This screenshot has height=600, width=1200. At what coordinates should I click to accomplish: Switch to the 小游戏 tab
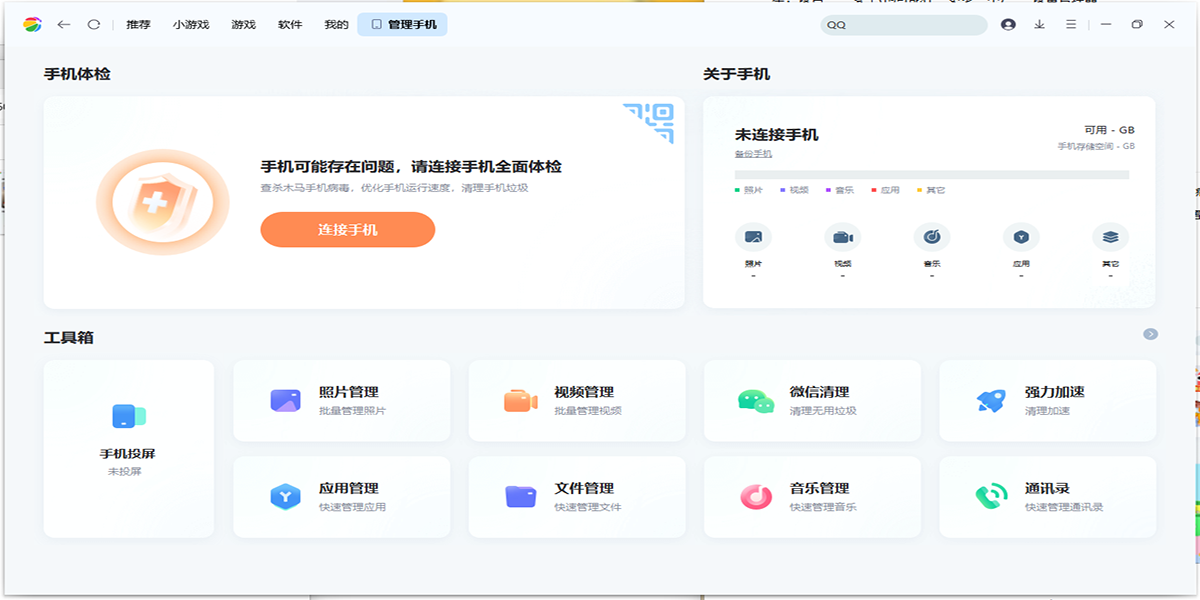190,24
